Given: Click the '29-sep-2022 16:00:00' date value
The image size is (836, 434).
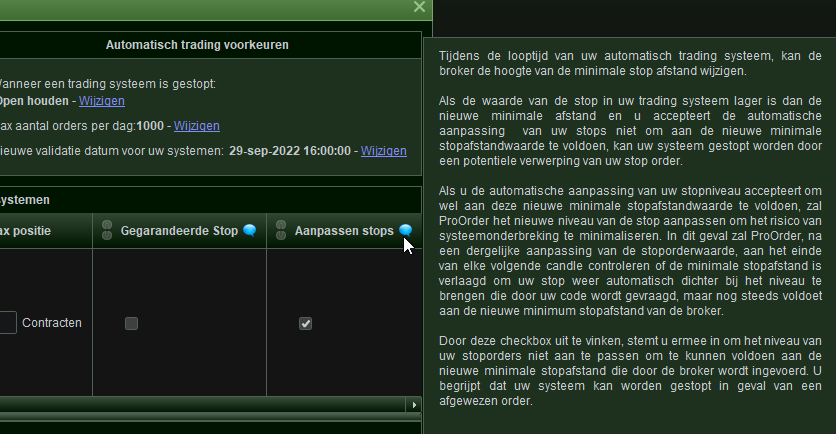Looking at the screenshot, I should tap(290, 151).
